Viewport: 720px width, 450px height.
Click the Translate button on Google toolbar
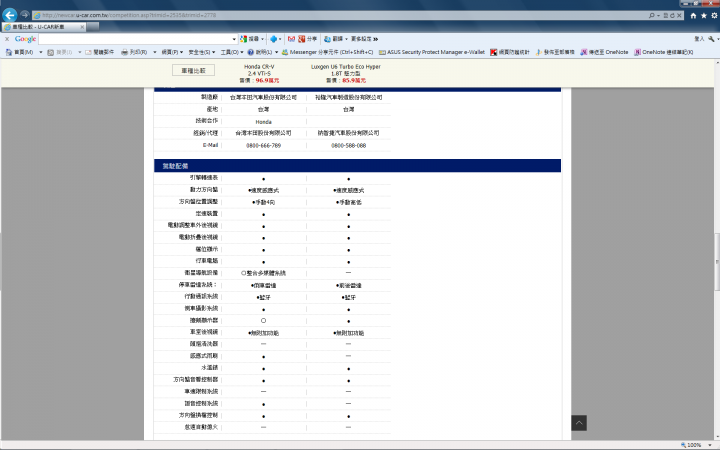click(x=334, y=39)
